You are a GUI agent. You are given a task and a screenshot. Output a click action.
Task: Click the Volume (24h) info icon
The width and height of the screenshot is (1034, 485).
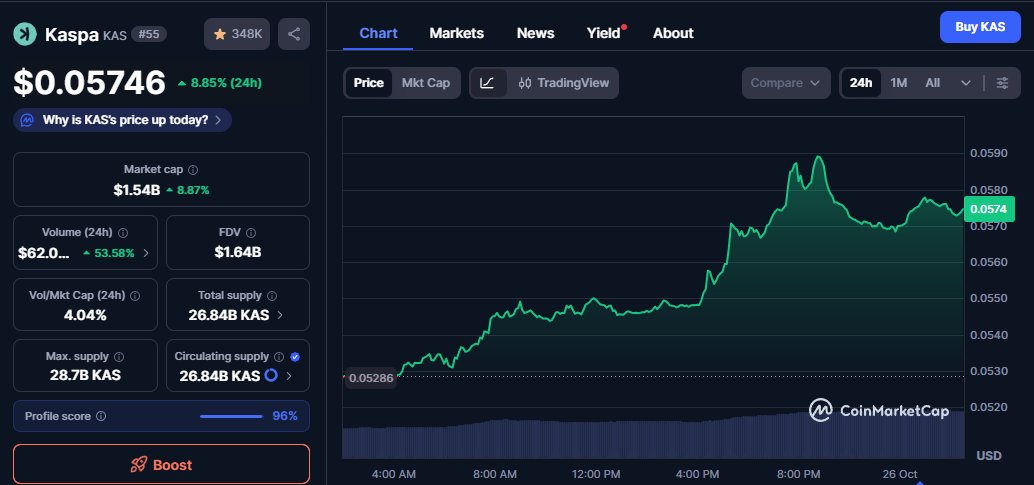click(123, 233)
